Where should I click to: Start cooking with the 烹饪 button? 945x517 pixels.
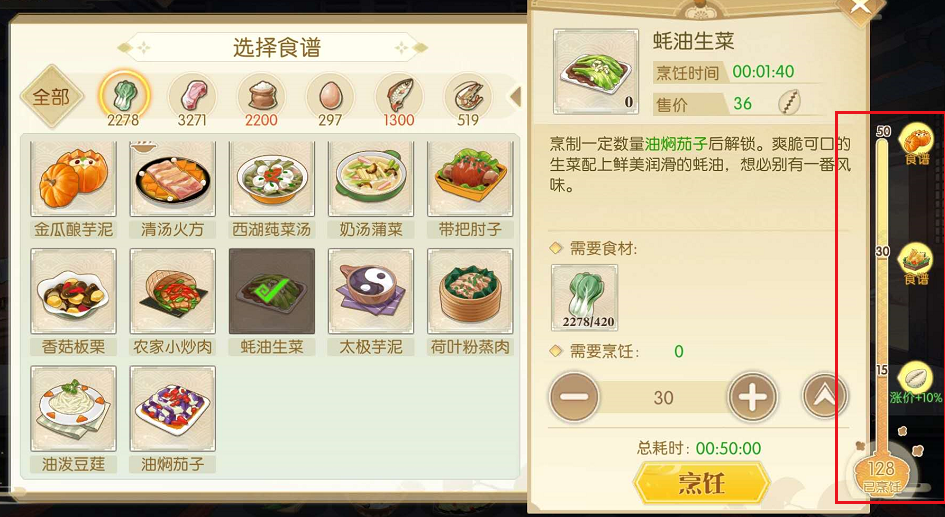702,483
